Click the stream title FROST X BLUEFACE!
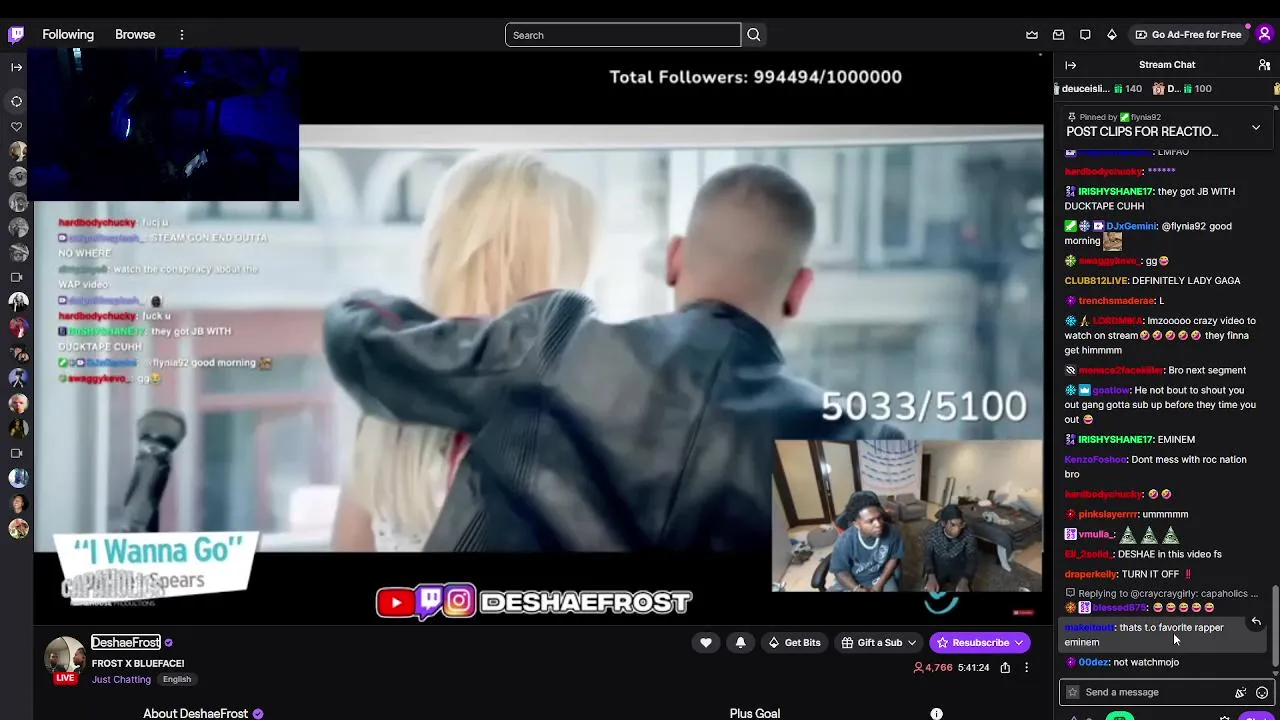This screenshot has width=1280, height=720. click(138, 664)
